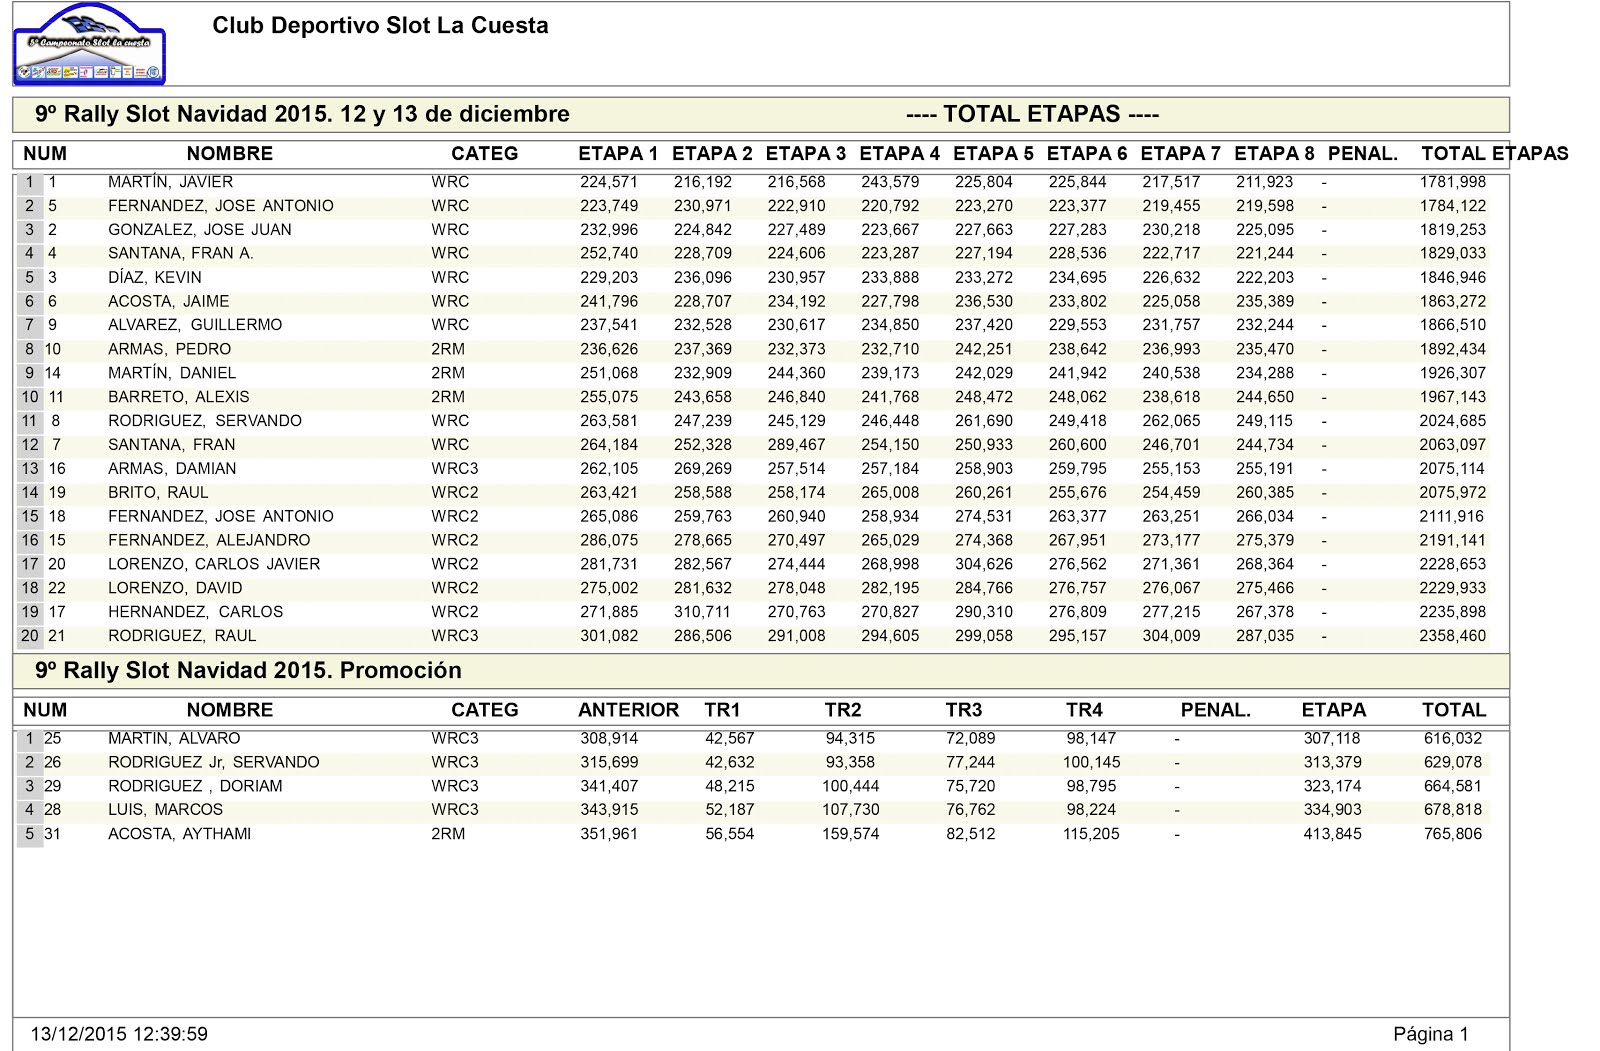1600x1051 pixels.
Task: Click 'MARTÍN, DANIEL' name
Action: tap(172, 373)
